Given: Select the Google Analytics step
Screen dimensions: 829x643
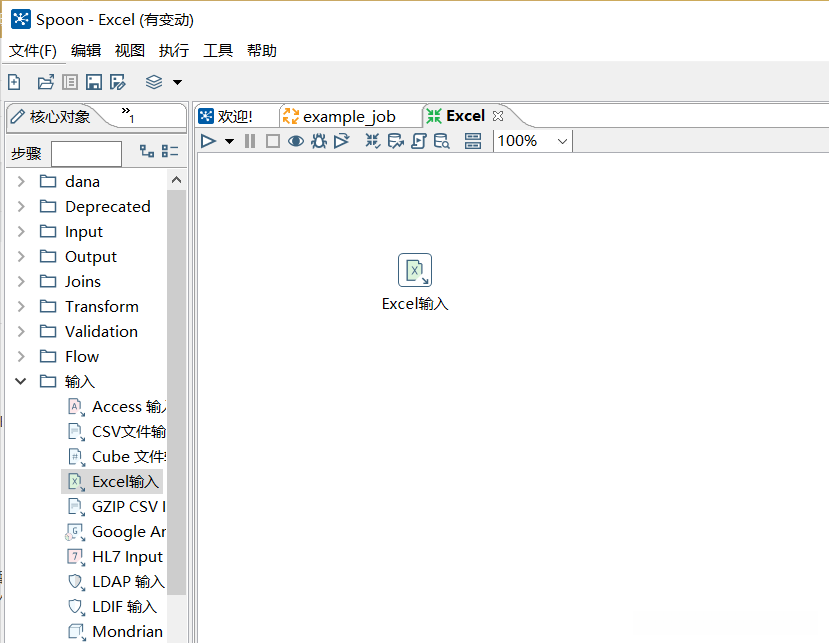Looking at the screenshot, I should tap(117, 531).
